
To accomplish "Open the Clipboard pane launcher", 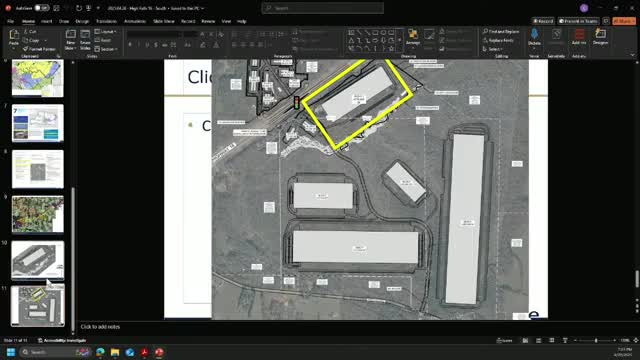I will [x=58, y=56].
